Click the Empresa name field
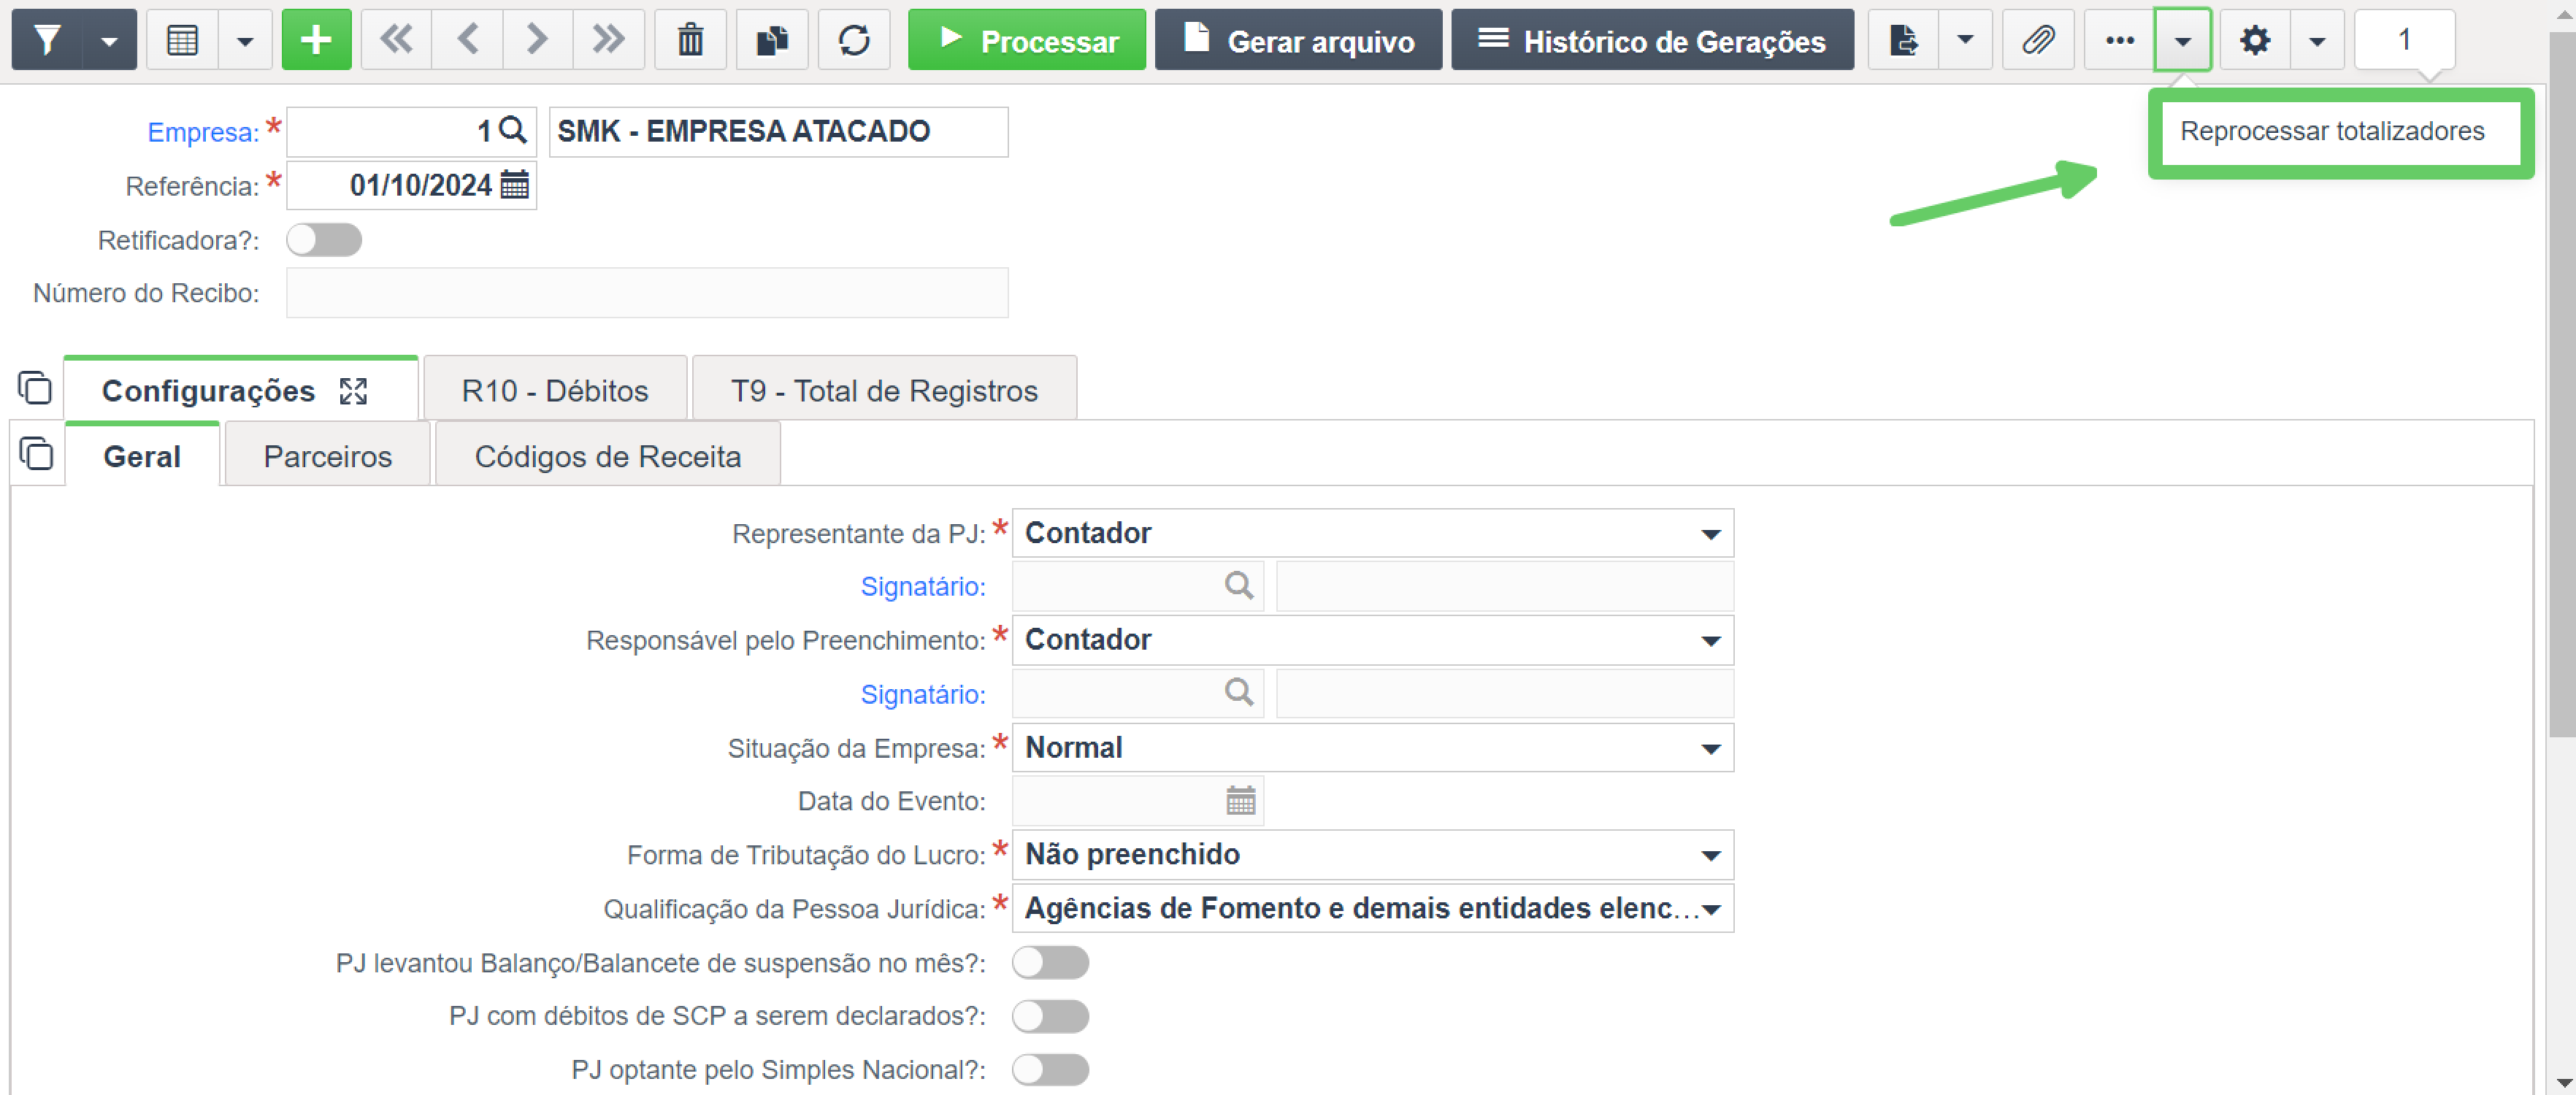The height and width of the screenshot is (1095, 2576). (x=778, y=131)
